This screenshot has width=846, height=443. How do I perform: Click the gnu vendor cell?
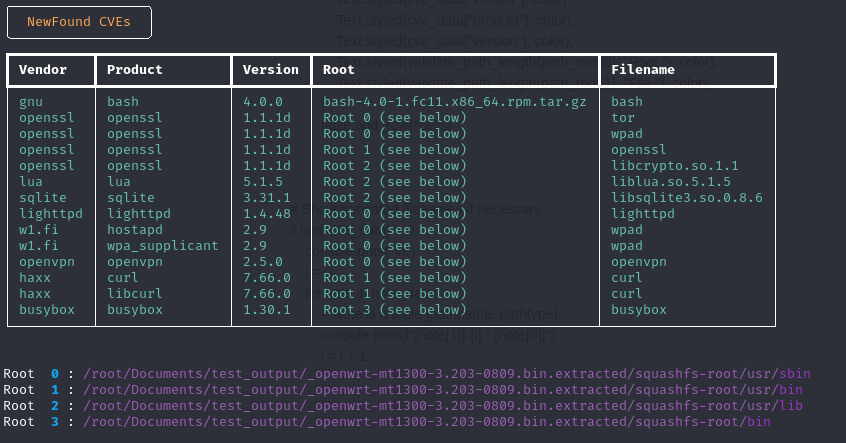pyautogui.click(x=31, y=102)
